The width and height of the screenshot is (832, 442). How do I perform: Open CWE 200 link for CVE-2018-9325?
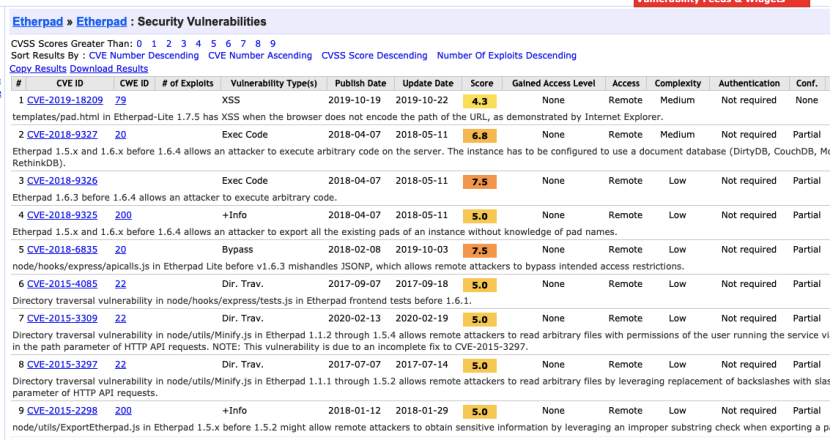tap(123, 215)
